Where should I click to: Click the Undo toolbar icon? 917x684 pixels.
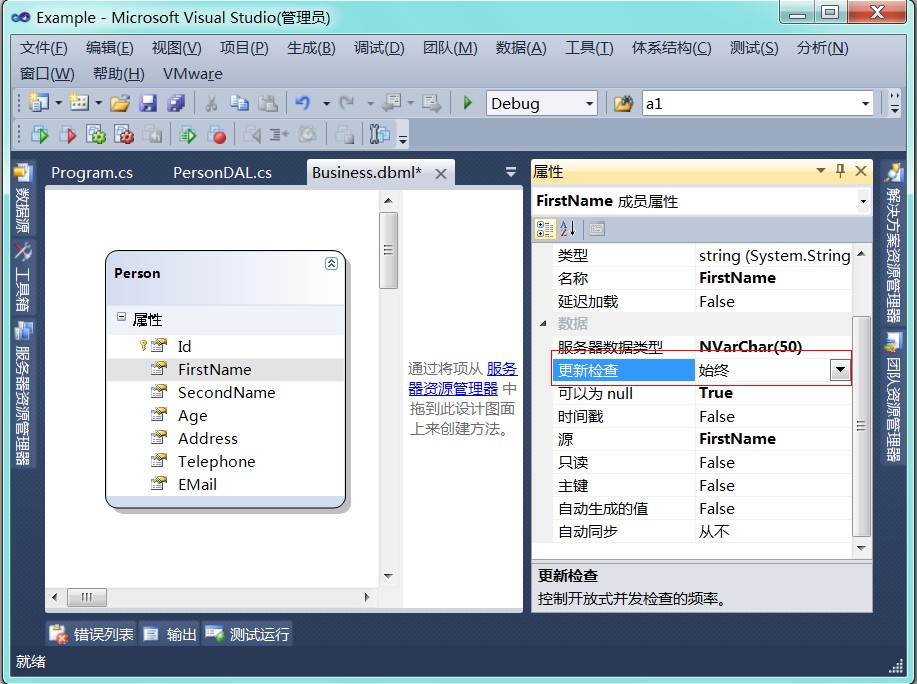(303, 103)
